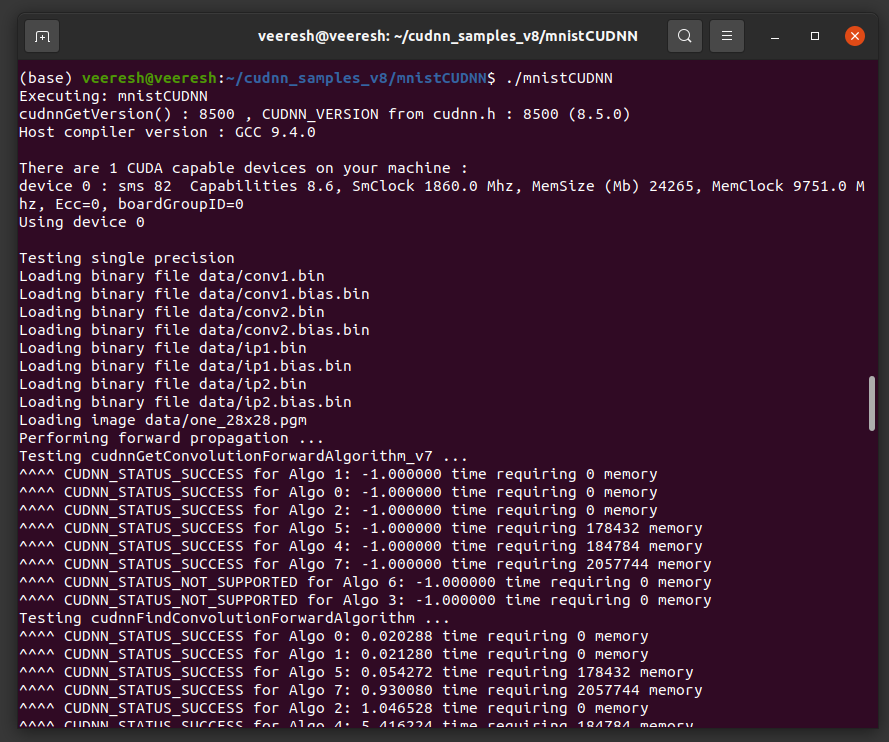This screenshot has width=889, height=742.
Task: Minimize the terminal window
Action: tap(774, 37)
